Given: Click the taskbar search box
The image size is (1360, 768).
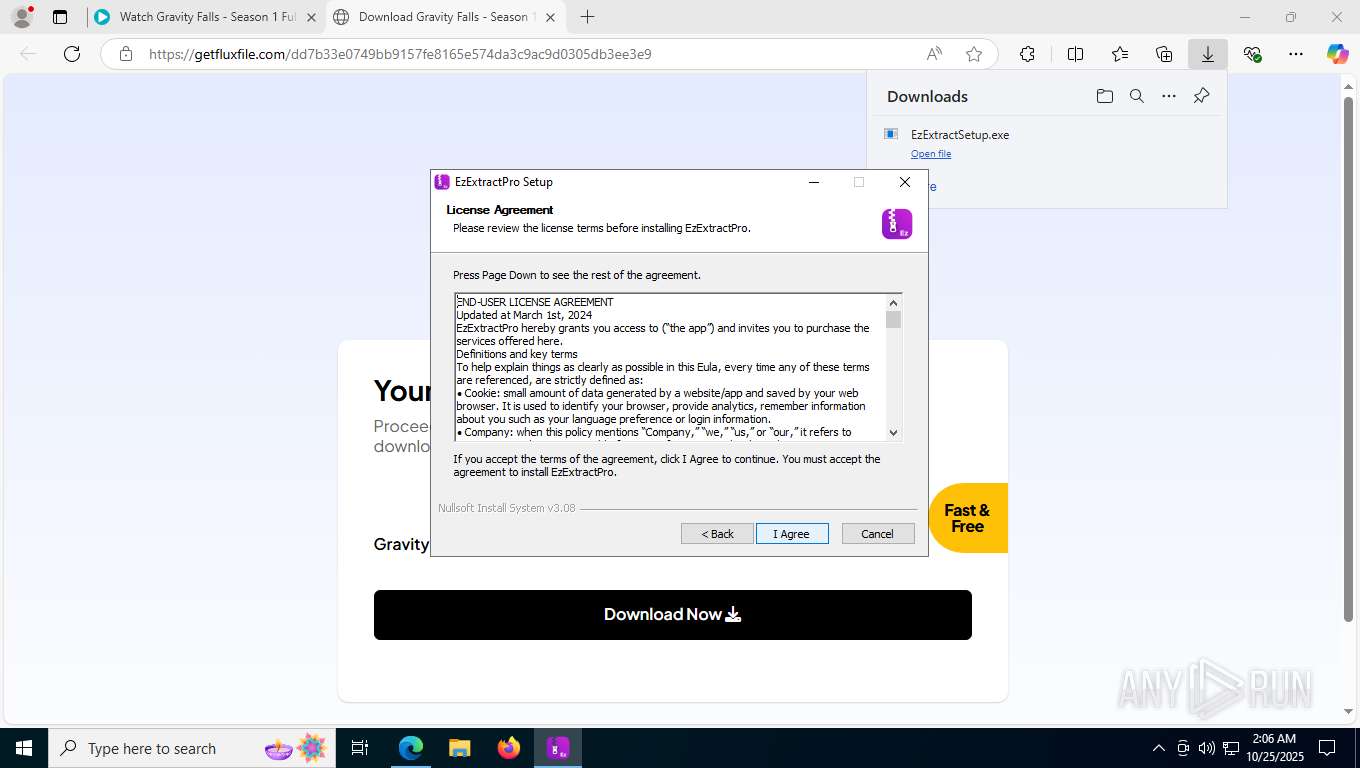Looking at the screenshot, I should (192, 748).
